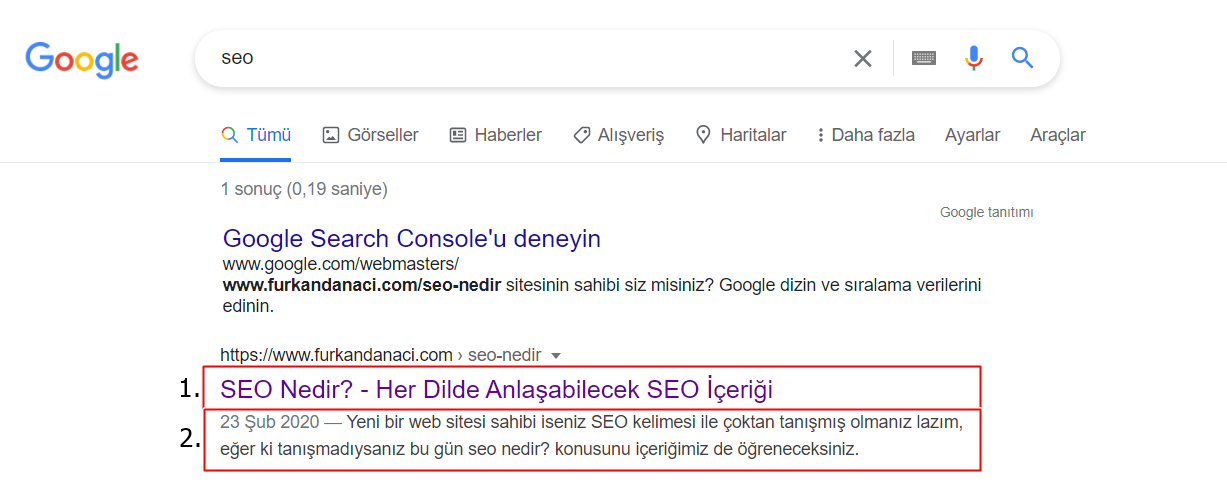Open the Araçlar tools option
This screenshot has height=492, width=1227.
(1058, 135)
